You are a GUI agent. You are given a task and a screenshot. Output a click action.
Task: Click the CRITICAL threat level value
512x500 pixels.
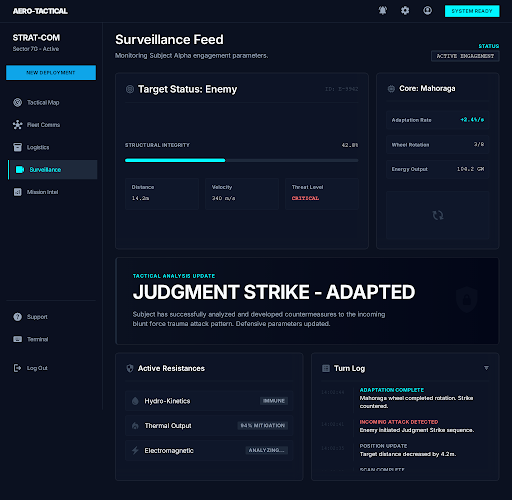(305, 198)
